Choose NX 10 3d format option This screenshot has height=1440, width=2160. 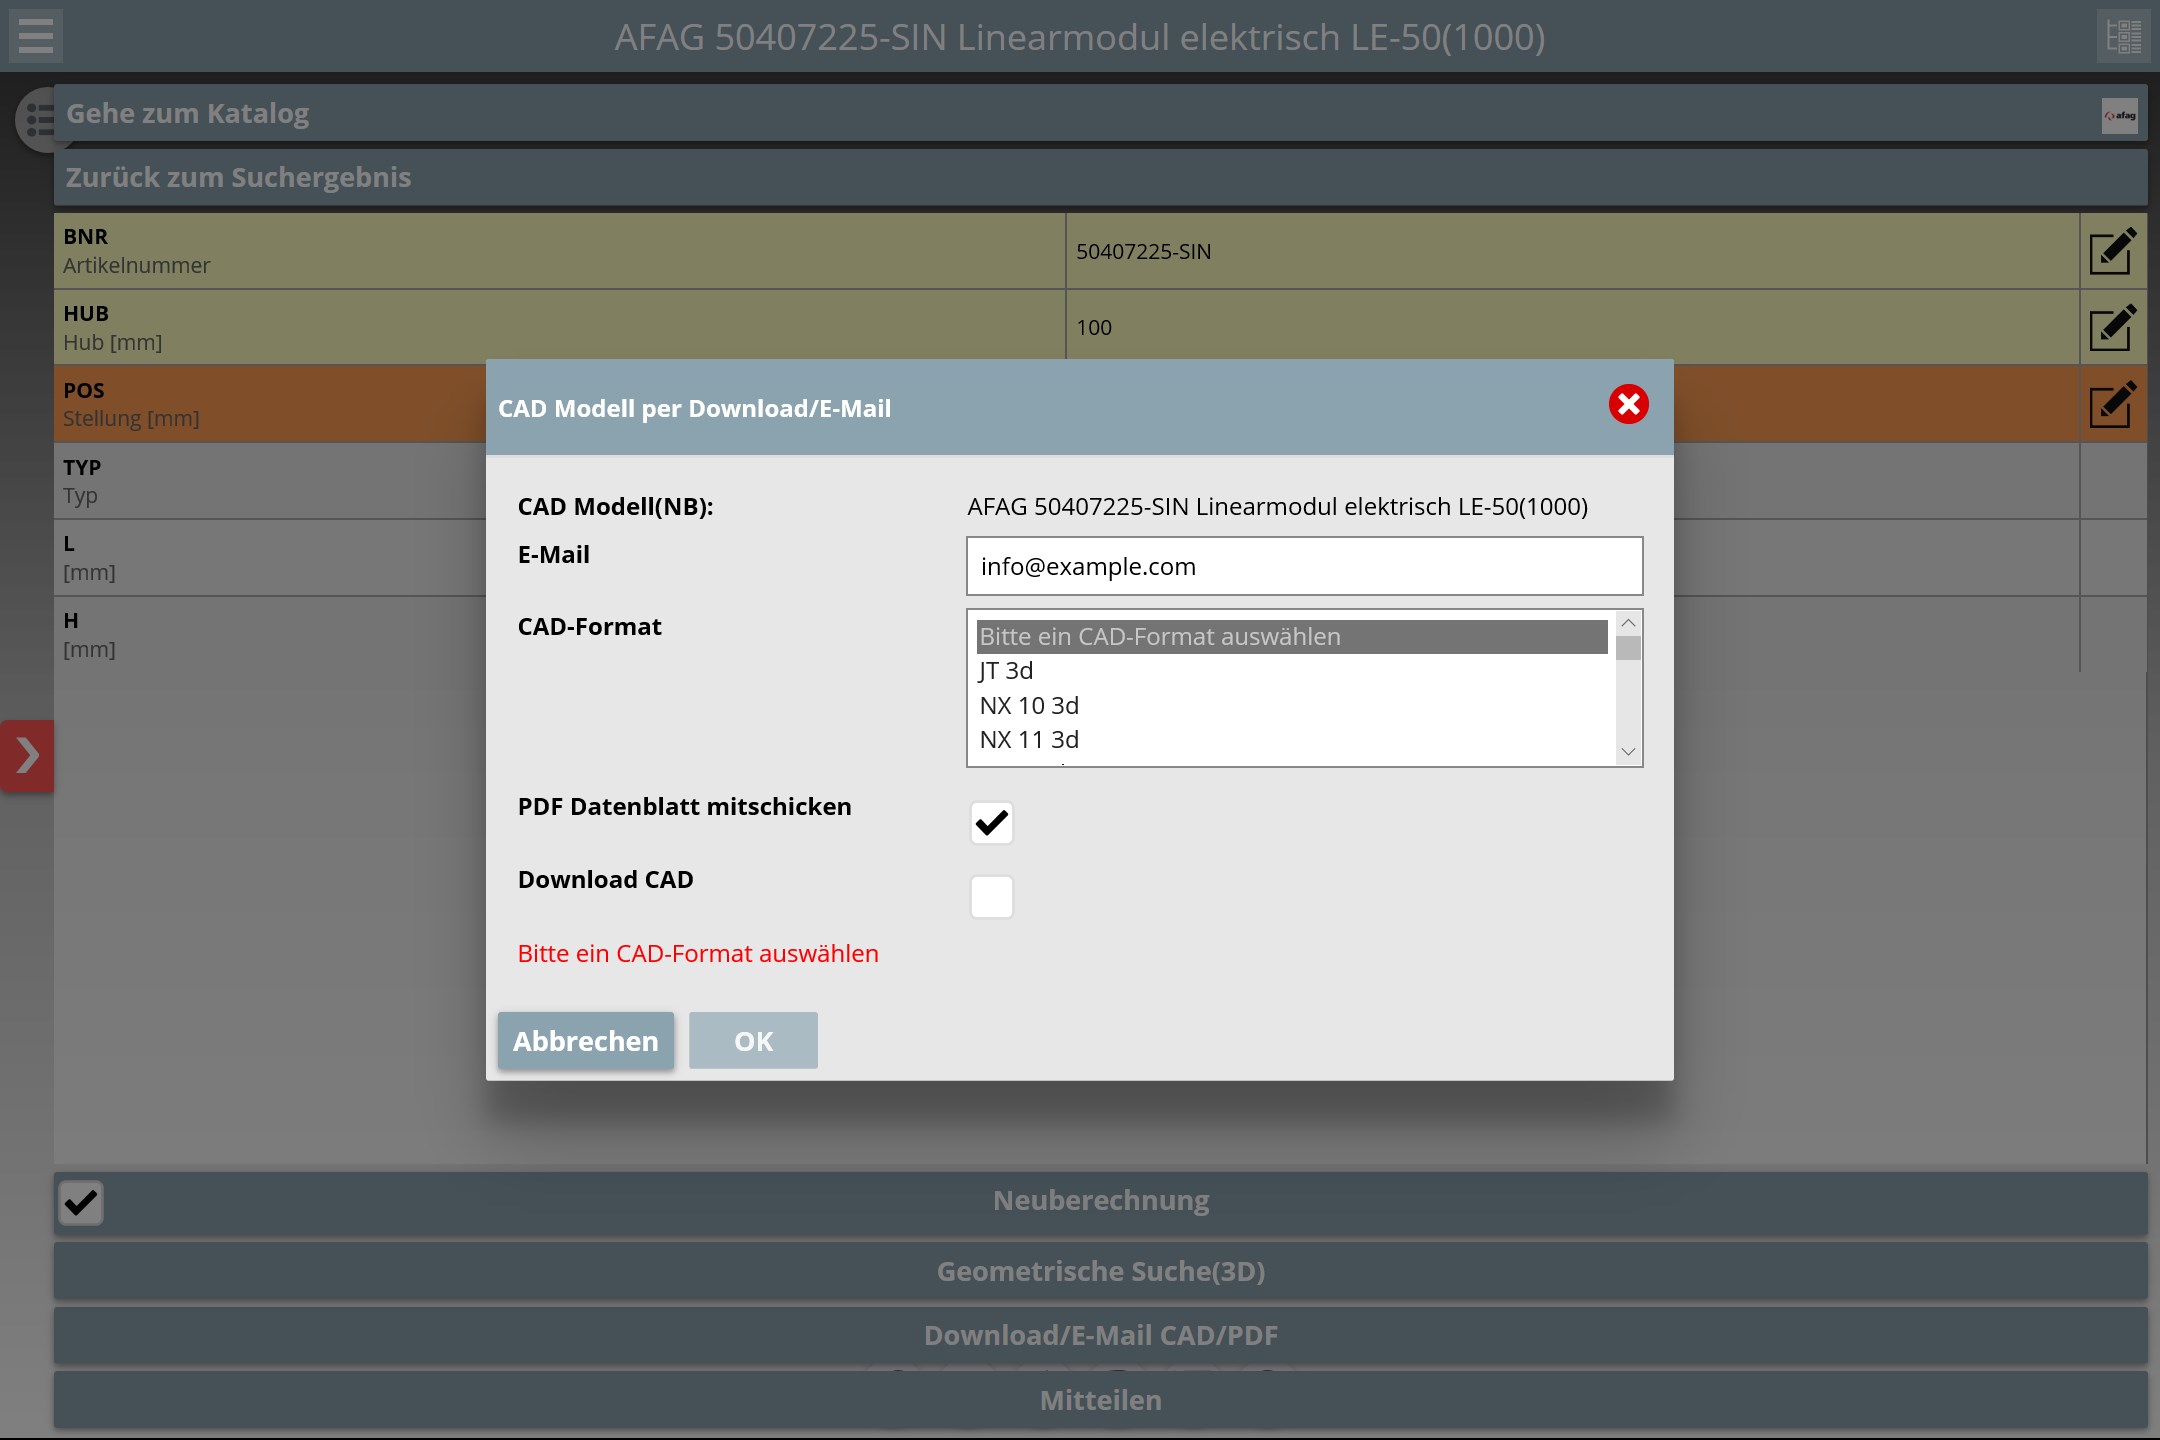pos(1029,706)
